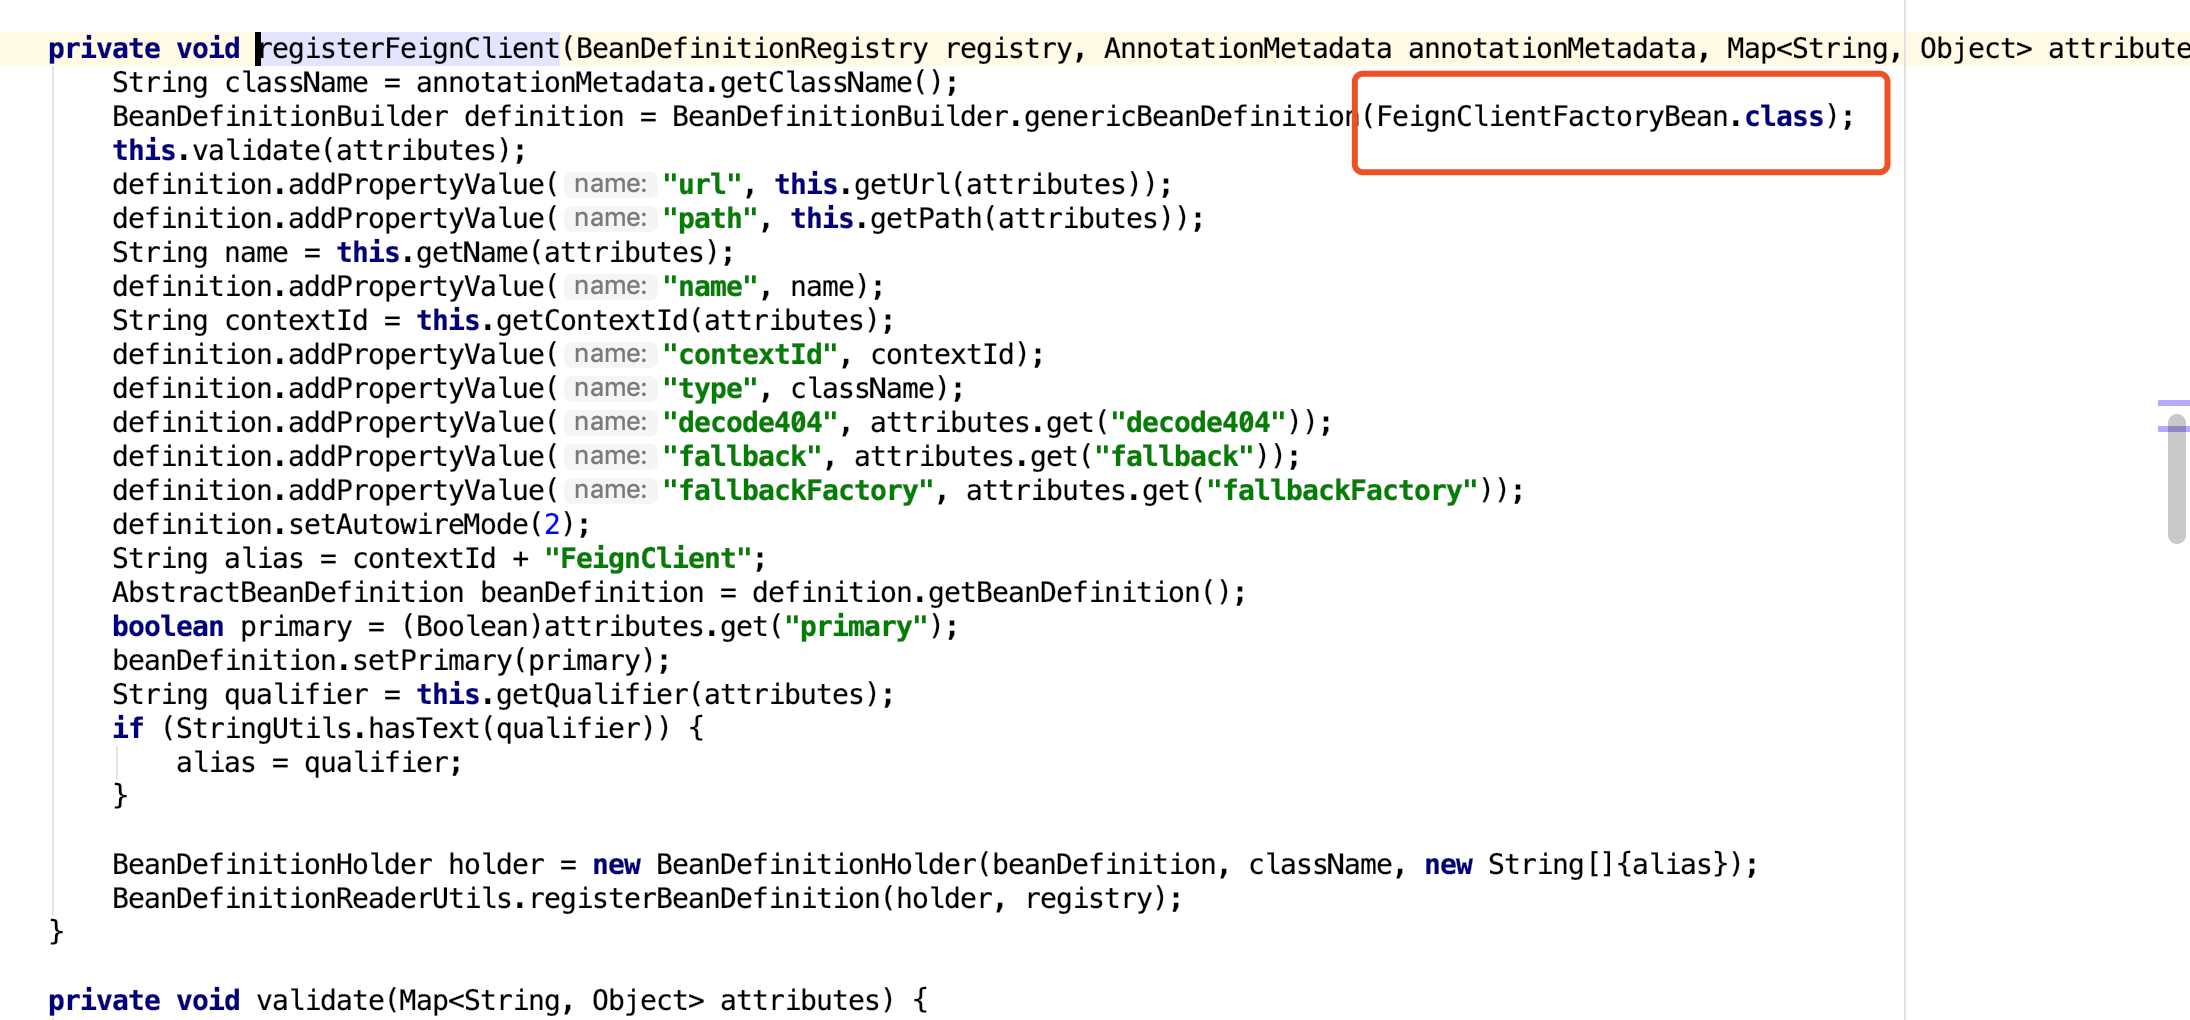The image size is (2190, 1020).
Task: Click the AnnotationMetadata parameter type
Action: tap(1248, 48)
